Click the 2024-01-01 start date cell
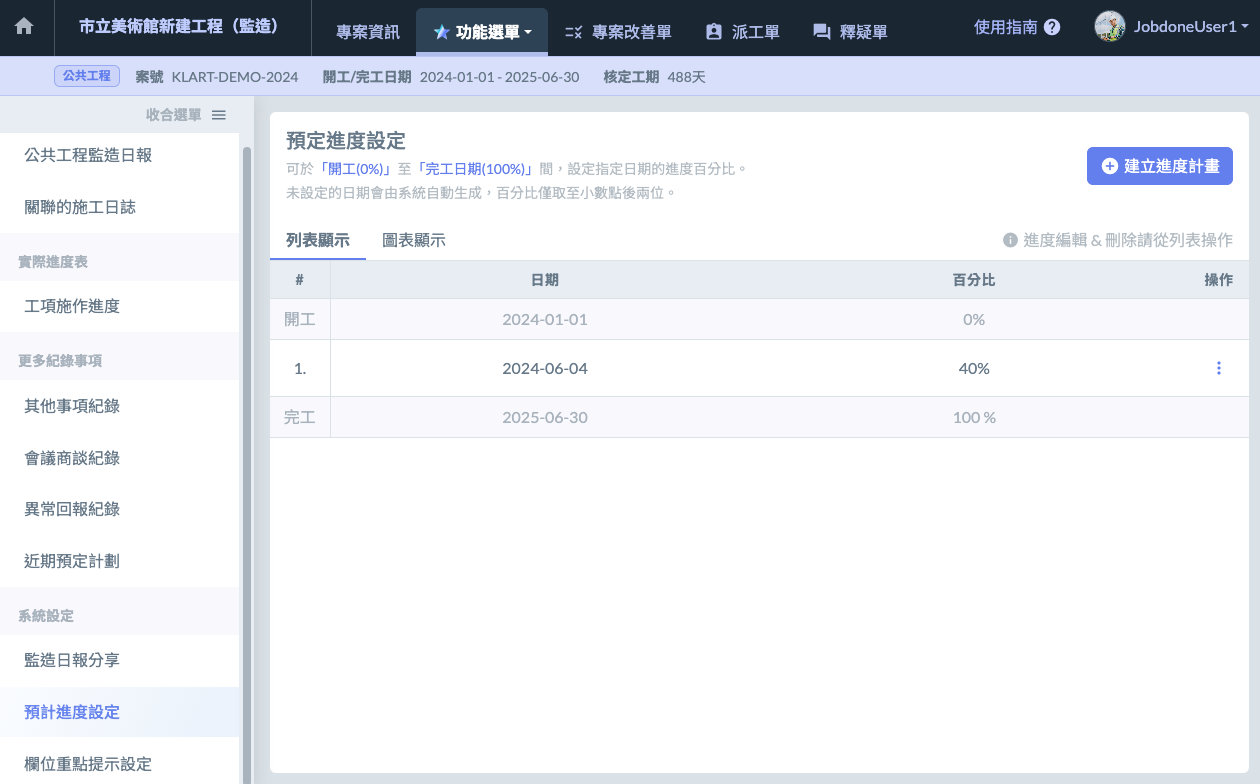The height and width of the screenshot is (784, 1260). pyautogui.click(x=545, y=319)
